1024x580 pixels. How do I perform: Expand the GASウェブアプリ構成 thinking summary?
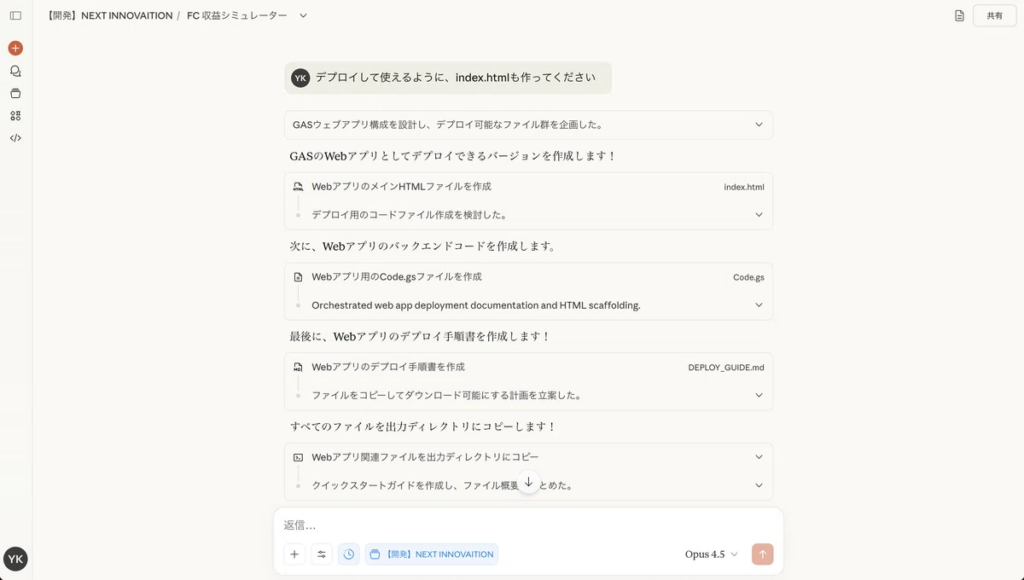click(758, 125)
